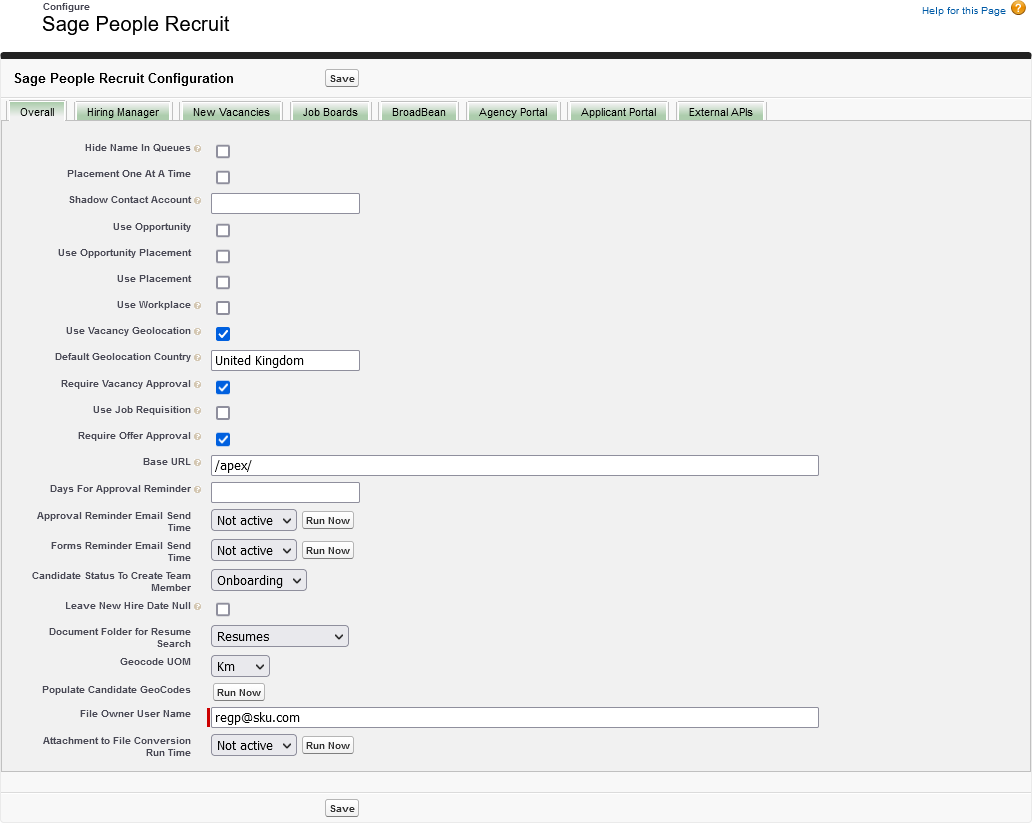The image size is (1032, 823).
Task: Click help icon next to Default Geolocation Country
Action: tap(198, 358)
